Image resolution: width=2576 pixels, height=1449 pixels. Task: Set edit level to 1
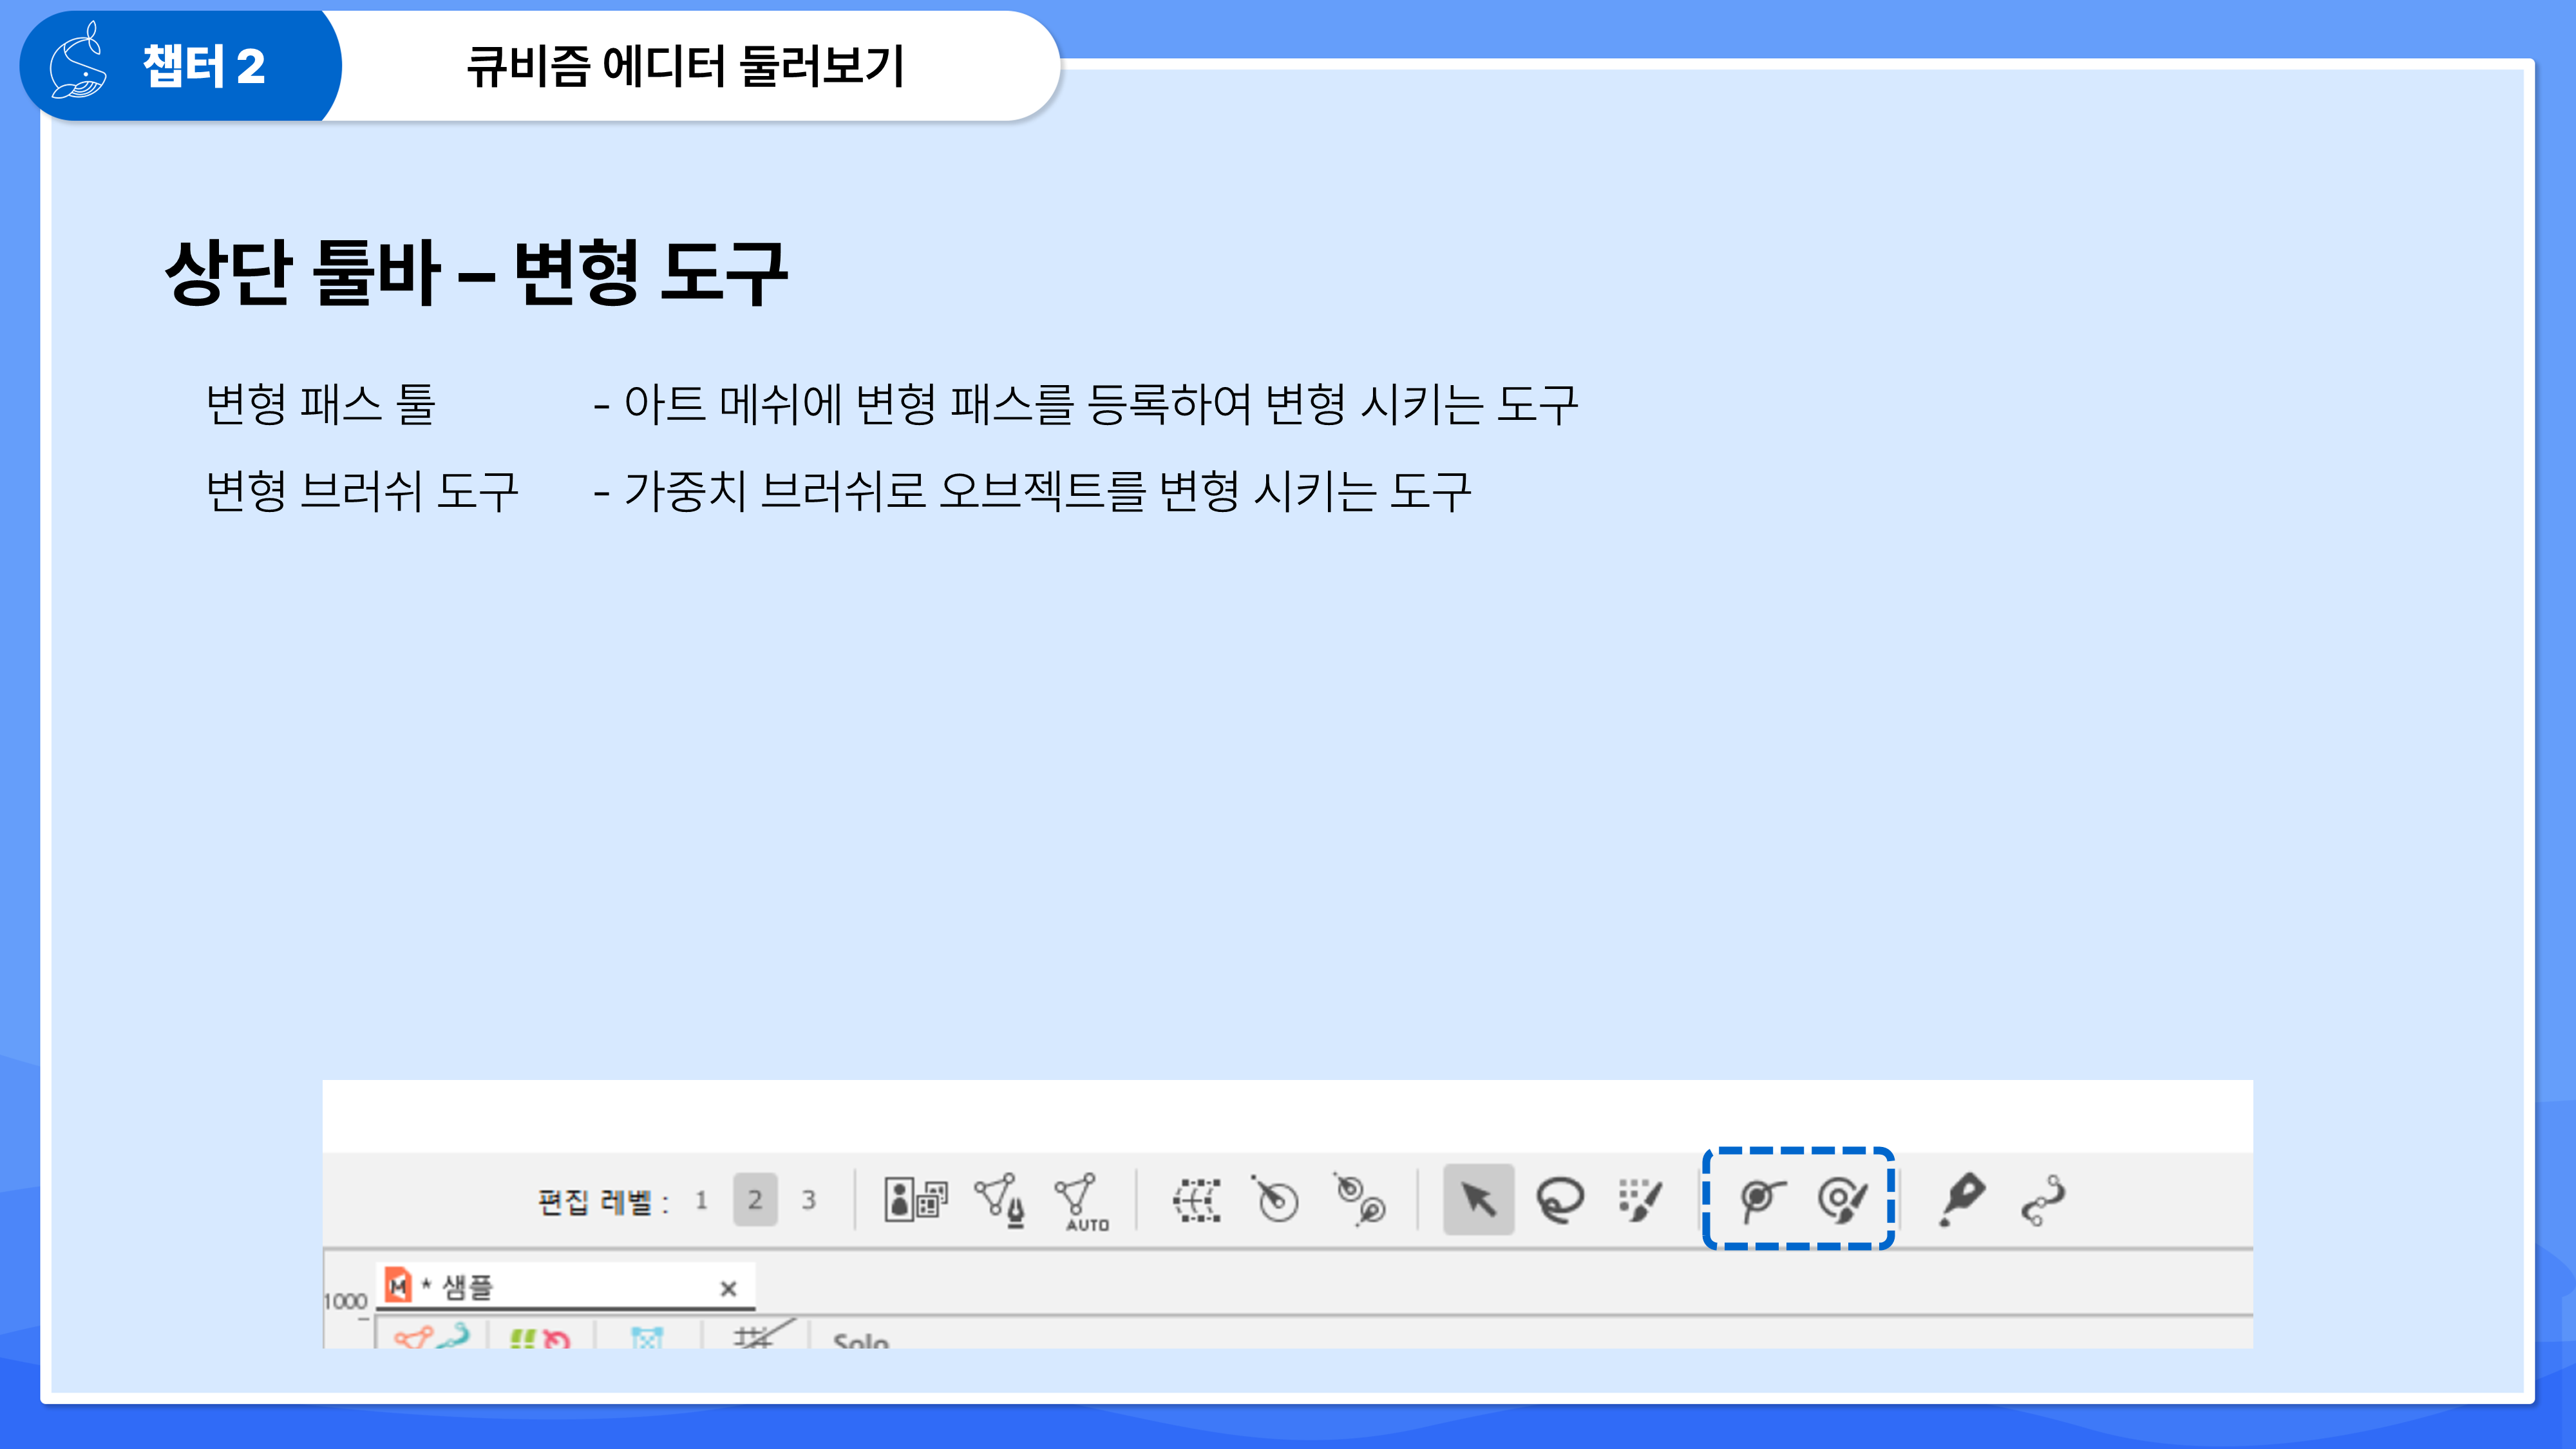pos(701,1200)
